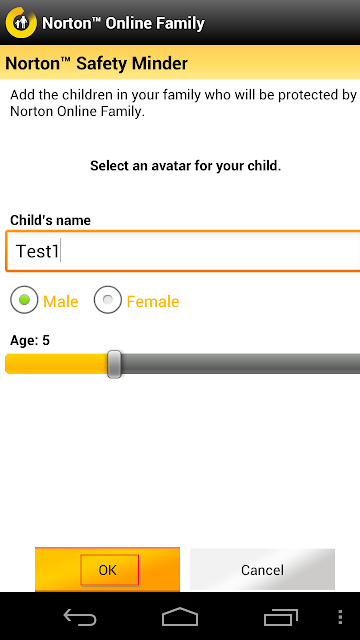Select the Male radio button
360x640 pixels.
click(24, 300)
